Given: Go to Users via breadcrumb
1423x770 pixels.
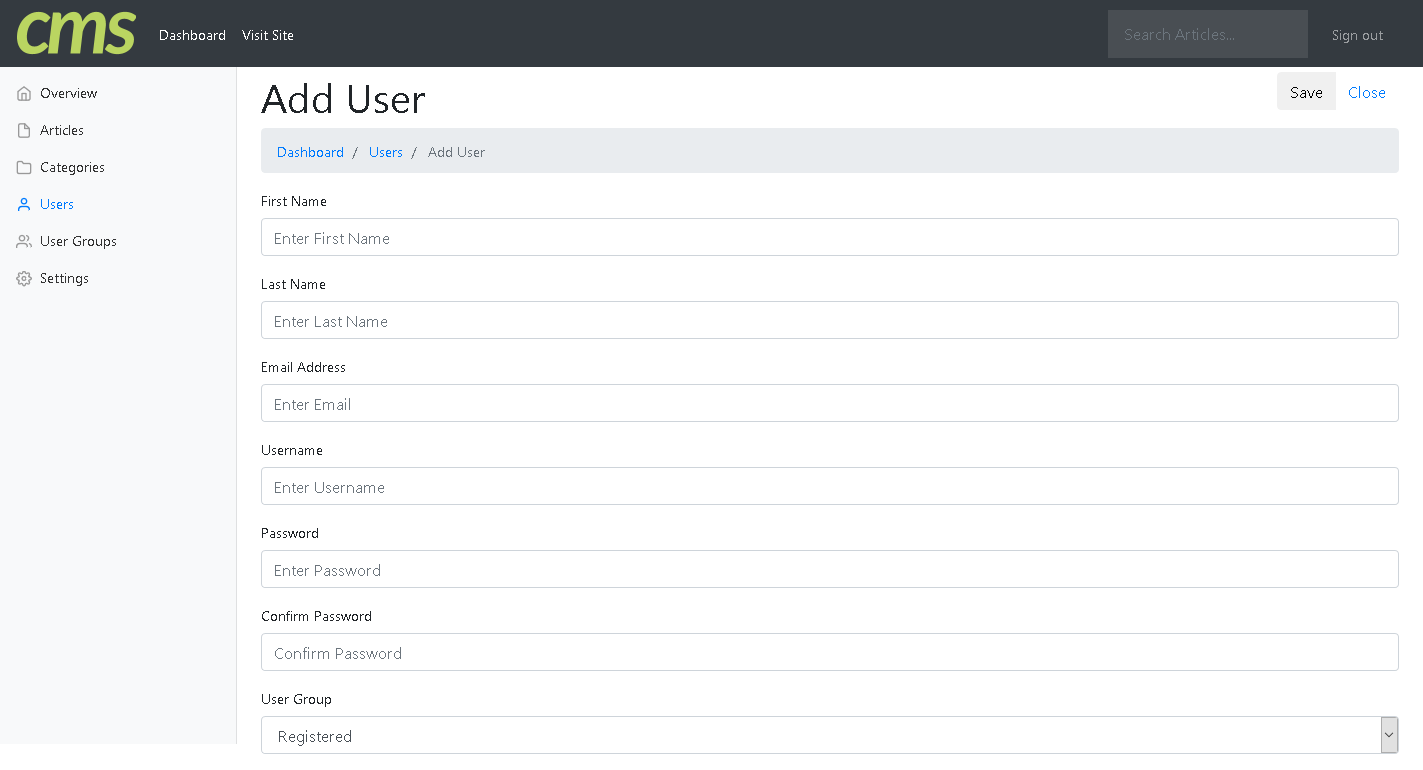Looking at the screenshot, I should [385, 152].
